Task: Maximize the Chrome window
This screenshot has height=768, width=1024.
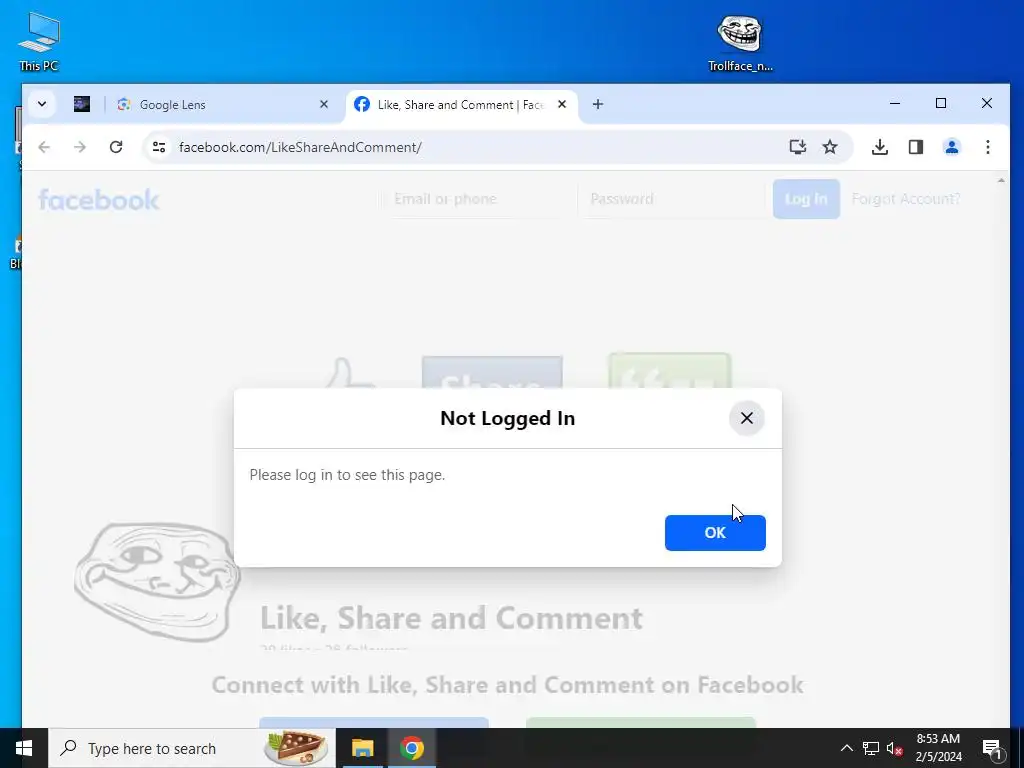Action: tap(940, 104)
